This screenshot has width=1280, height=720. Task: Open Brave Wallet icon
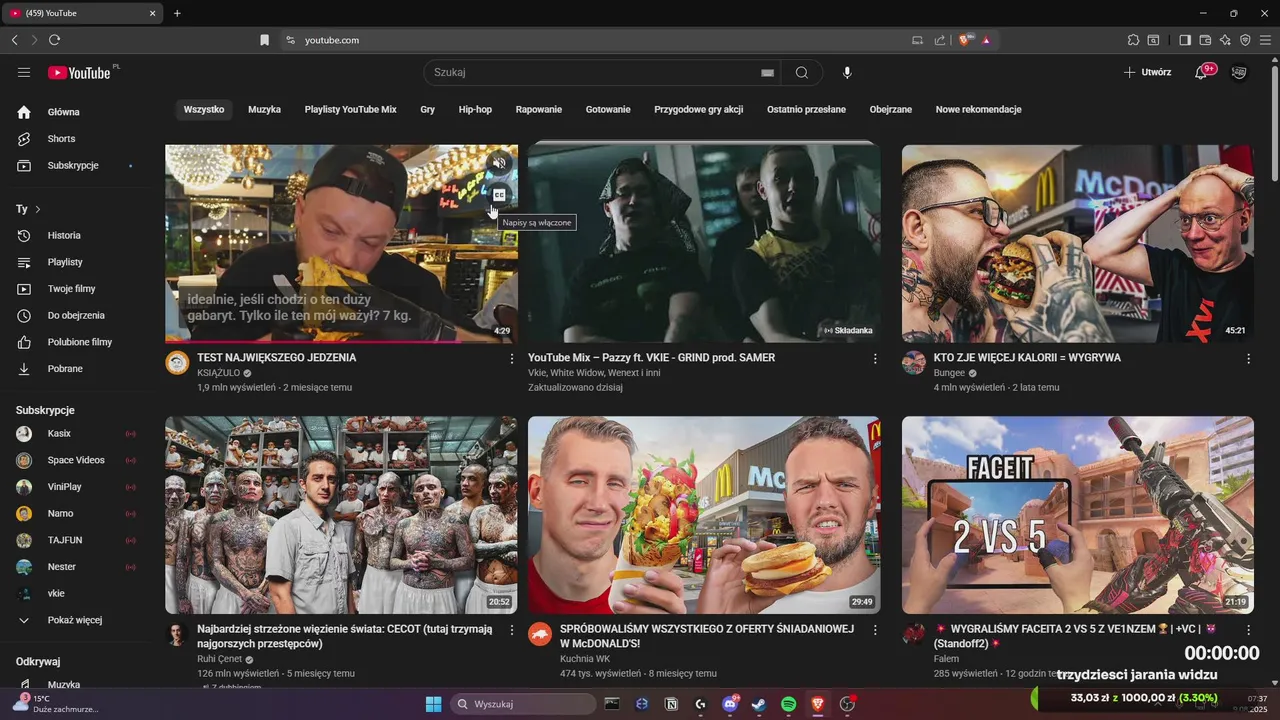tap(1205, 40)
